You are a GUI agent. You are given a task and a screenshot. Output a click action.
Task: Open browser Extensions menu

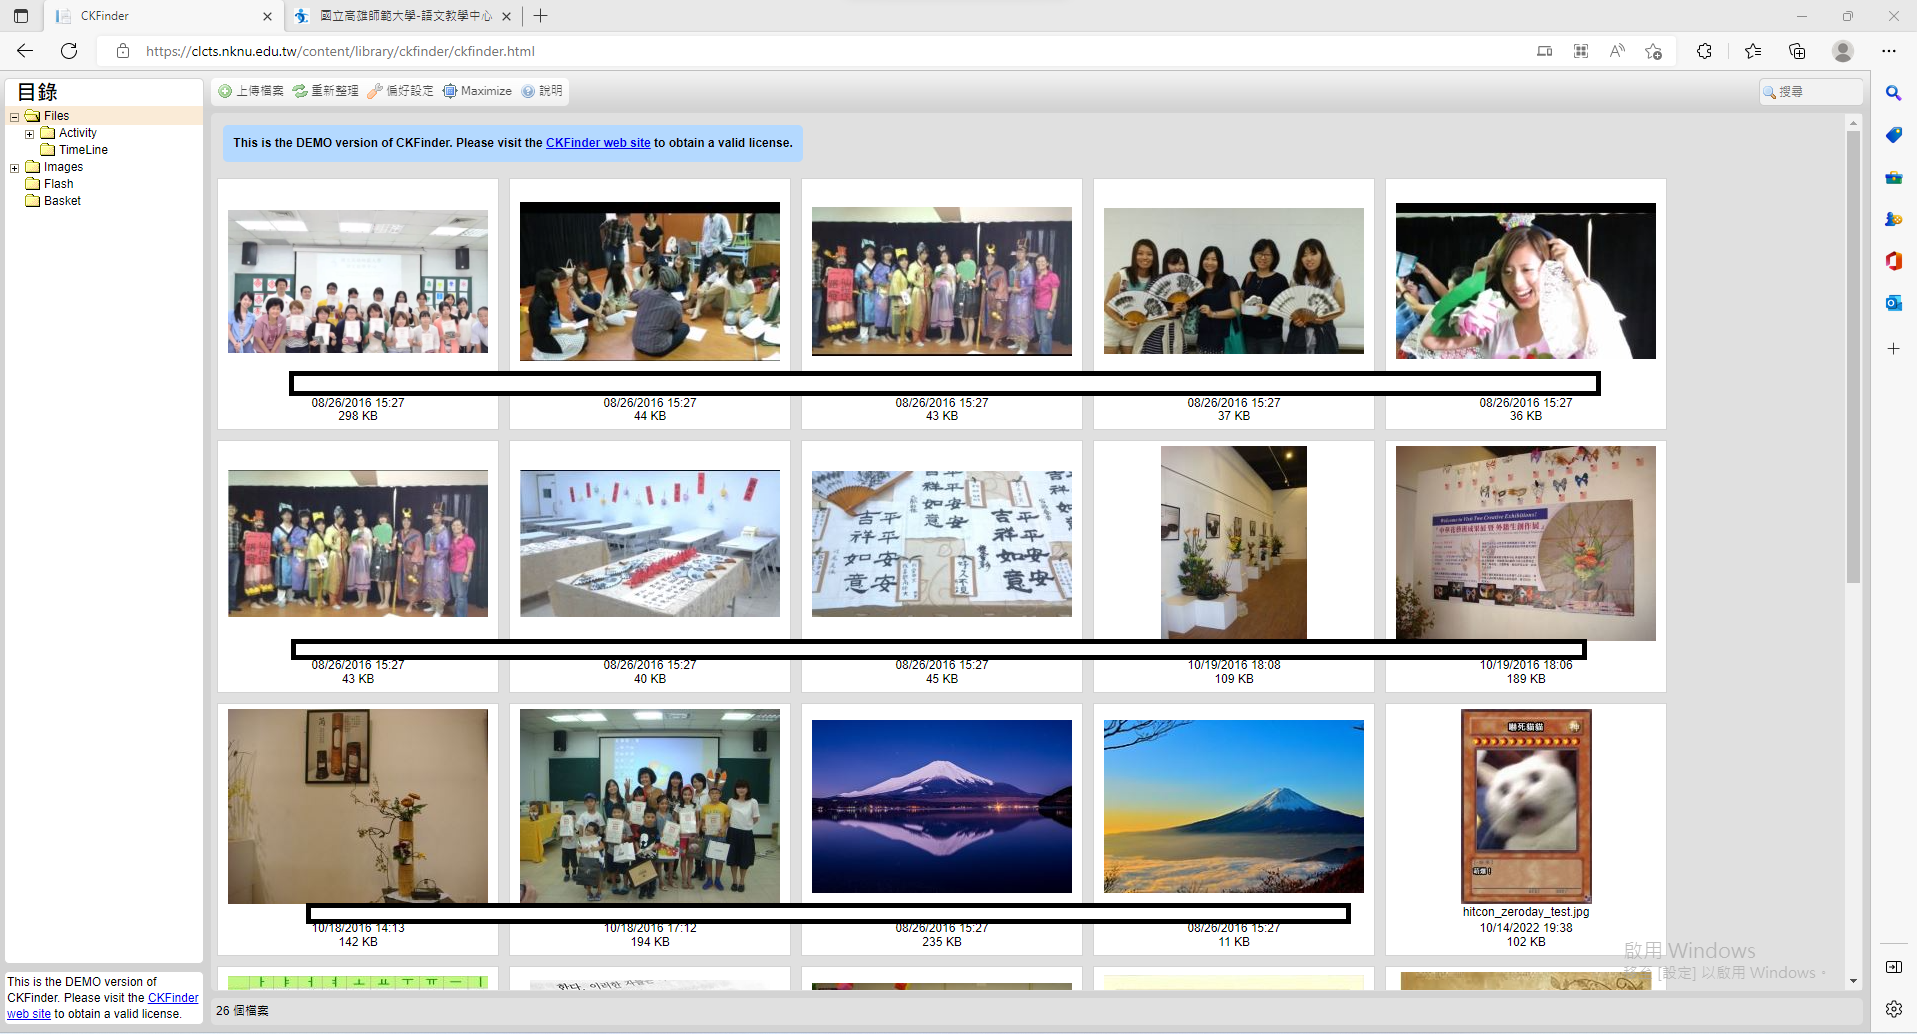(x=1704, y=51)
